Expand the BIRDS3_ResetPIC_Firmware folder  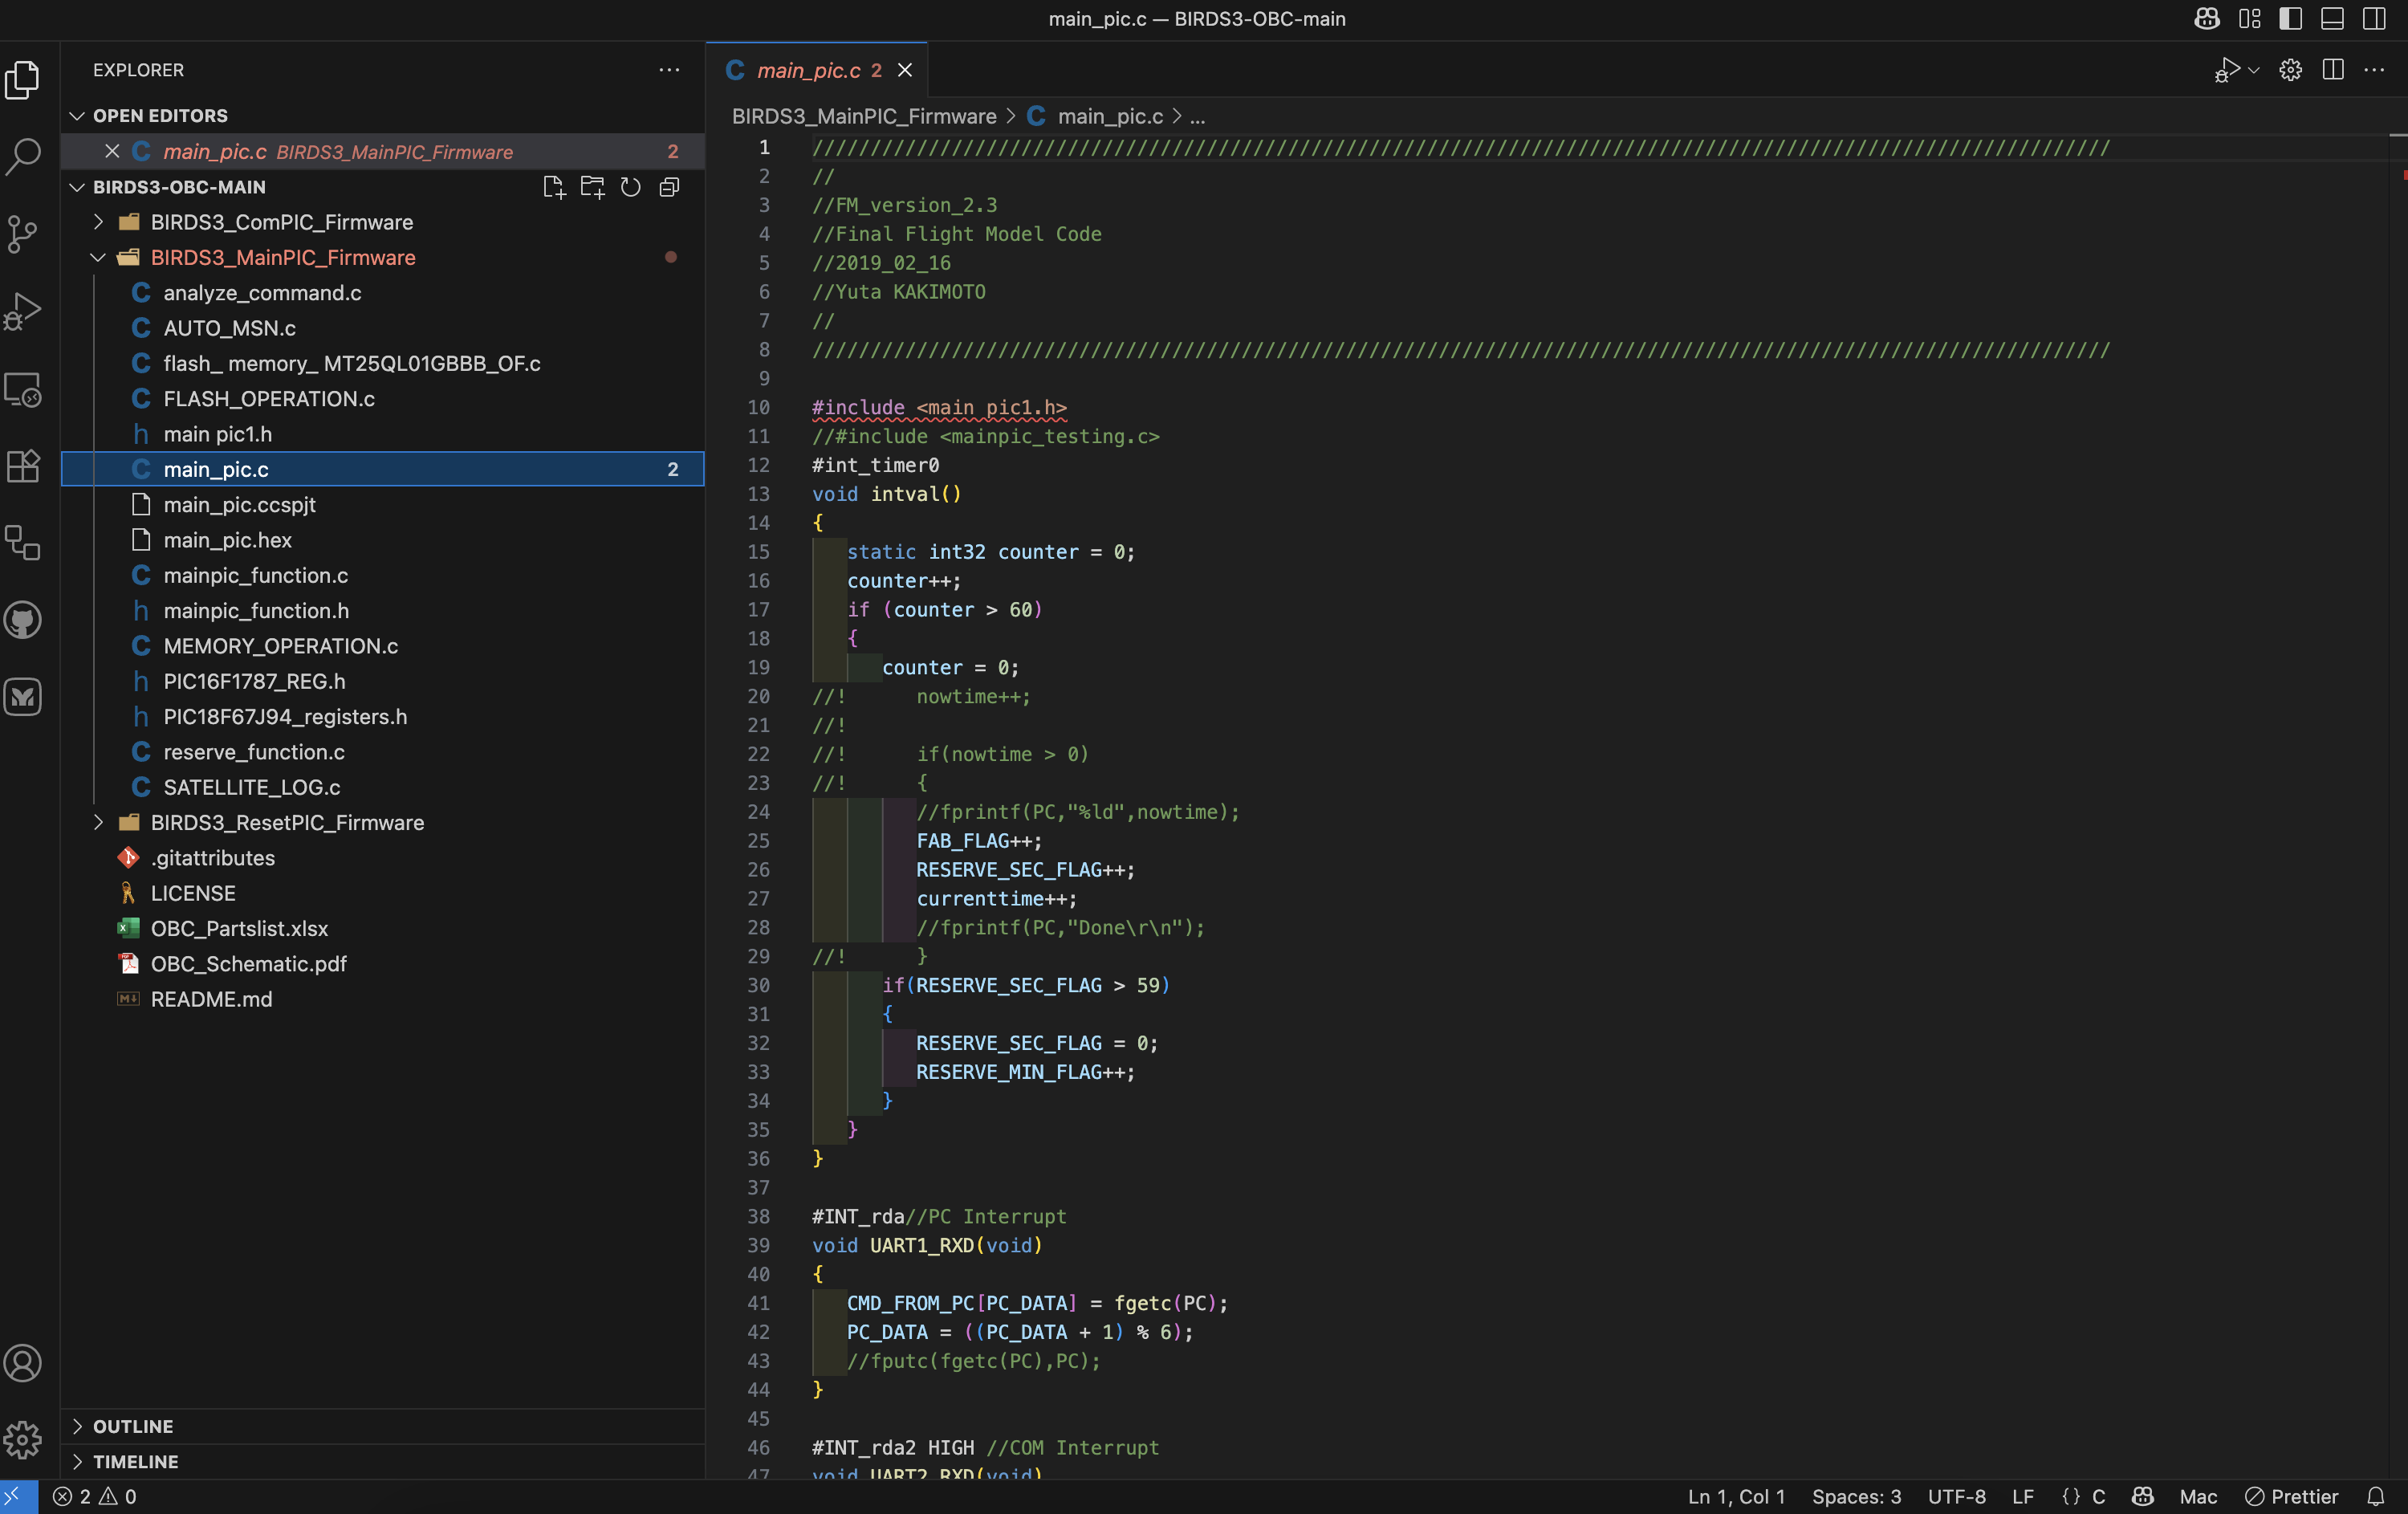pyautogui.click(x=287, y=822)
